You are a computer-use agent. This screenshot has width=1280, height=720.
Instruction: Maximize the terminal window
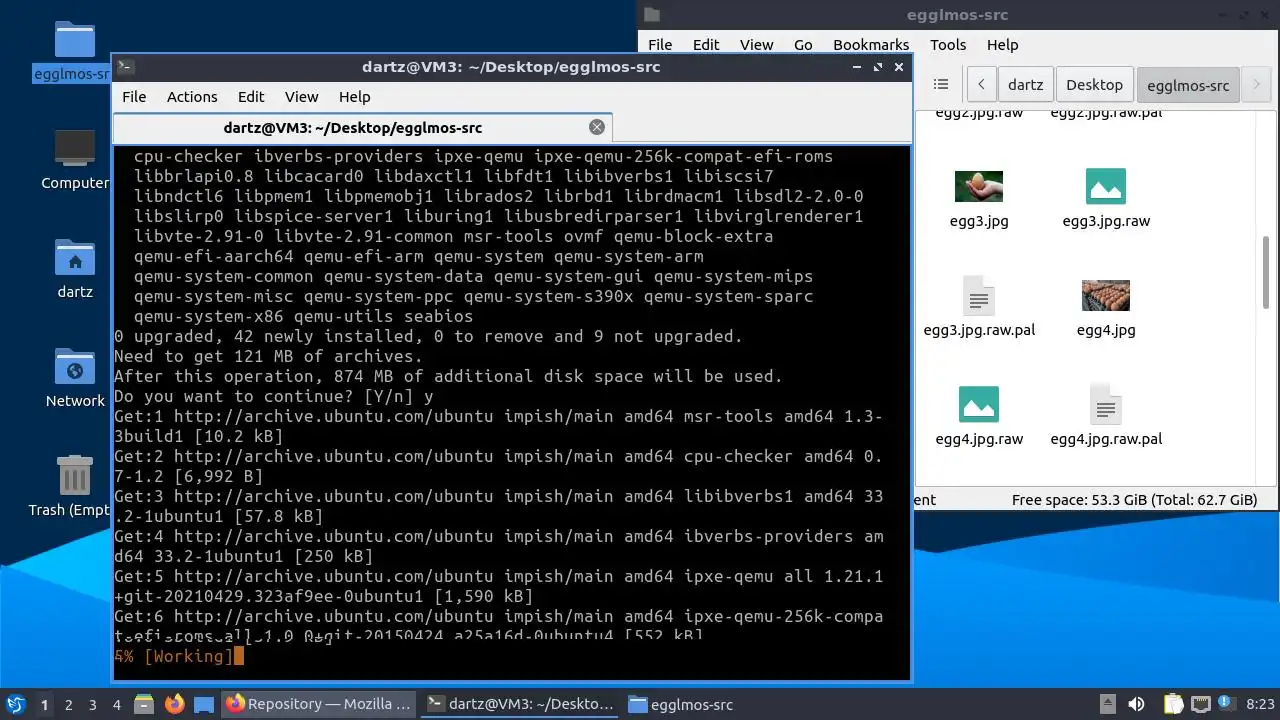click(878, 67)
